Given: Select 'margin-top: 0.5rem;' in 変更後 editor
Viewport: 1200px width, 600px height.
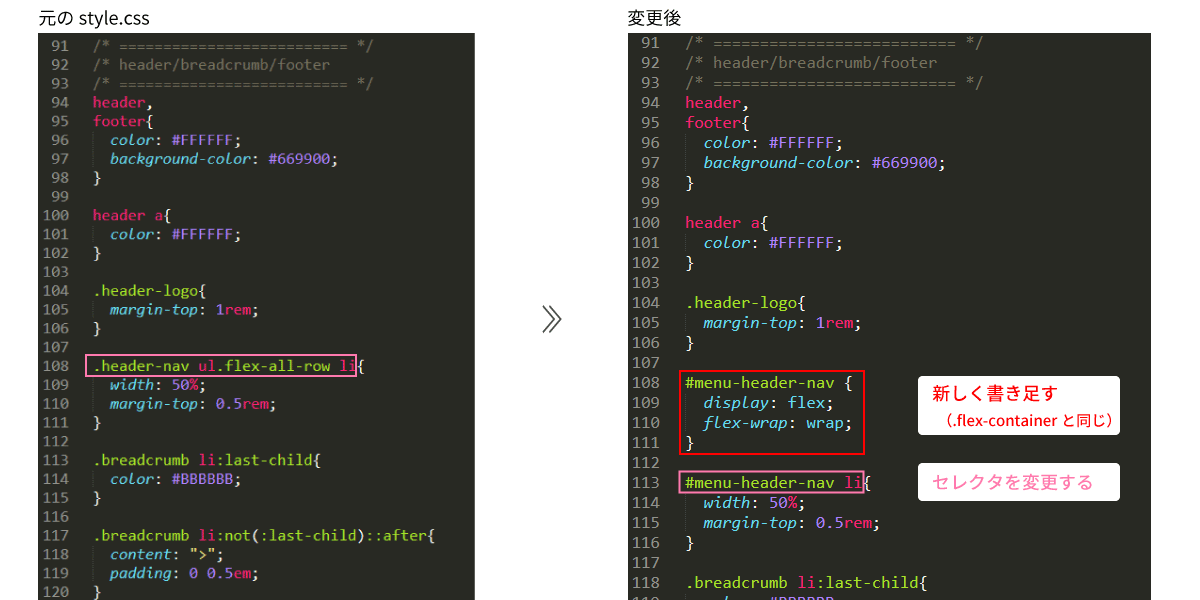Looking at the screenshot, I should (x=791, y=523).
